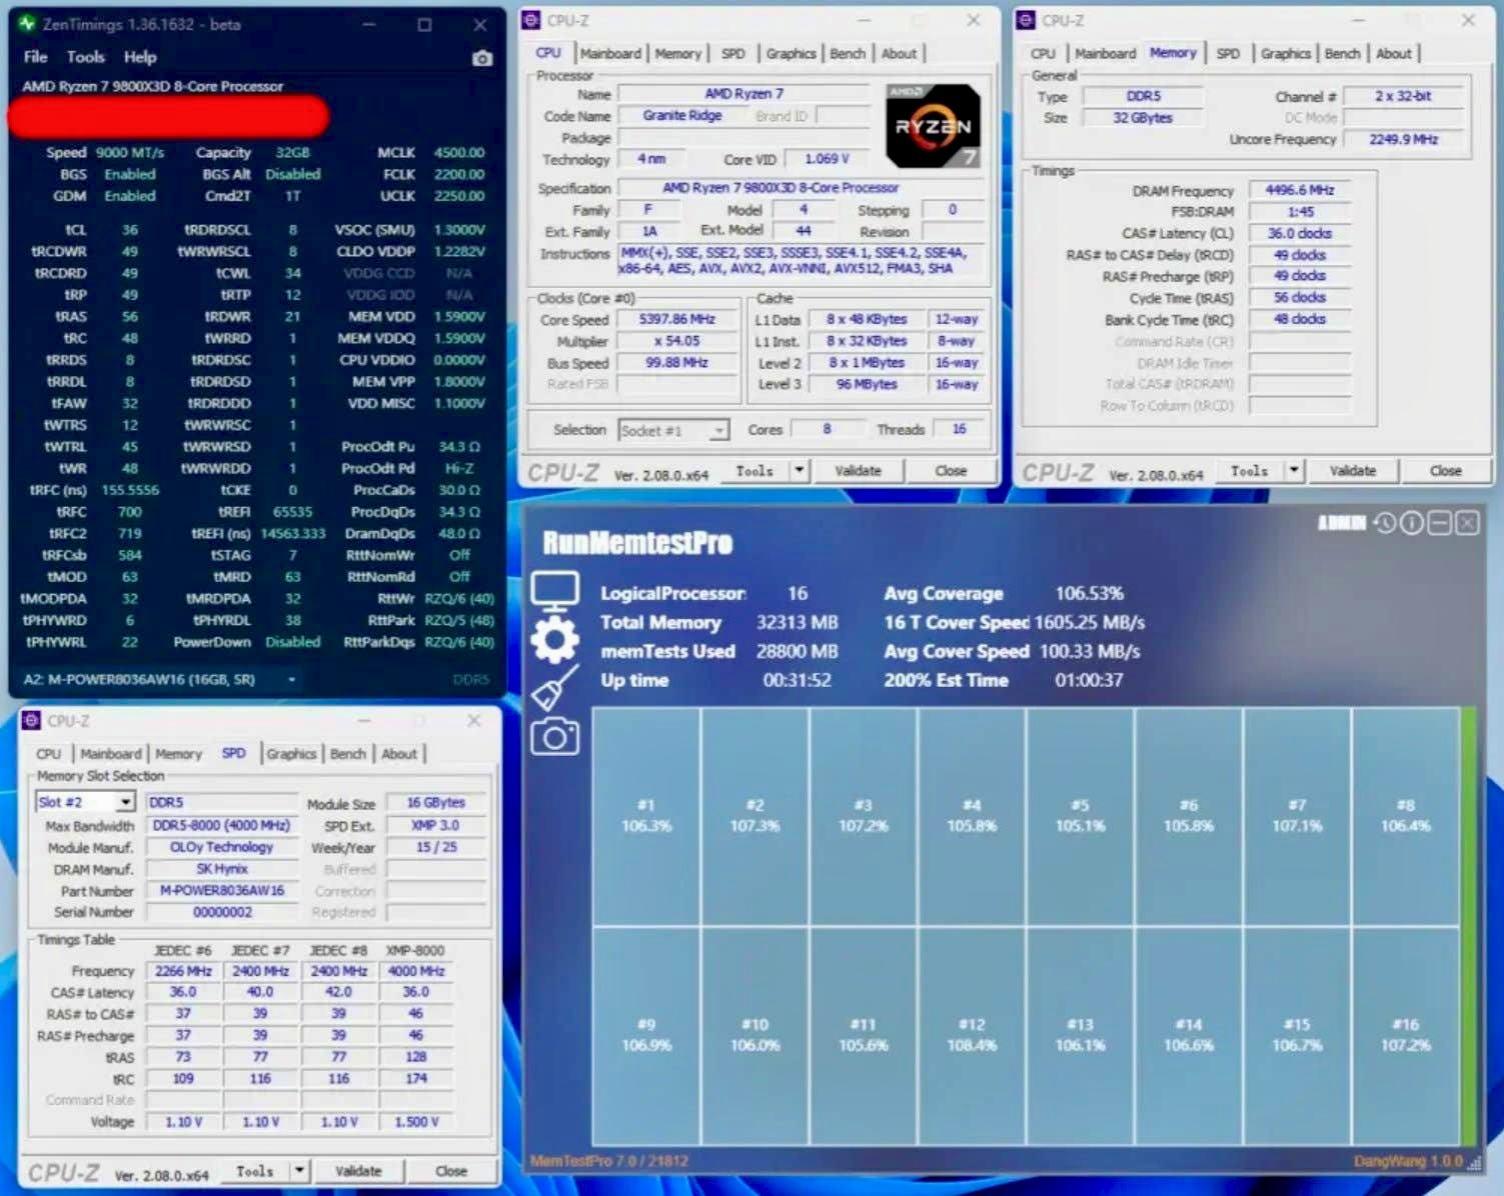Show RunMemtestPro info icon
This screenshot has width=1504, height=1196.
coord(1412,523)
